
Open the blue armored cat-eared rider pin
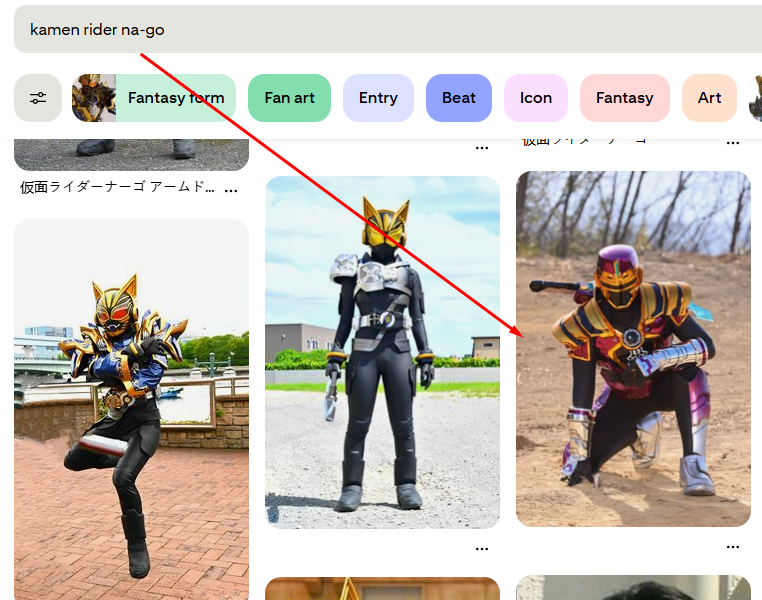(131, 410)
